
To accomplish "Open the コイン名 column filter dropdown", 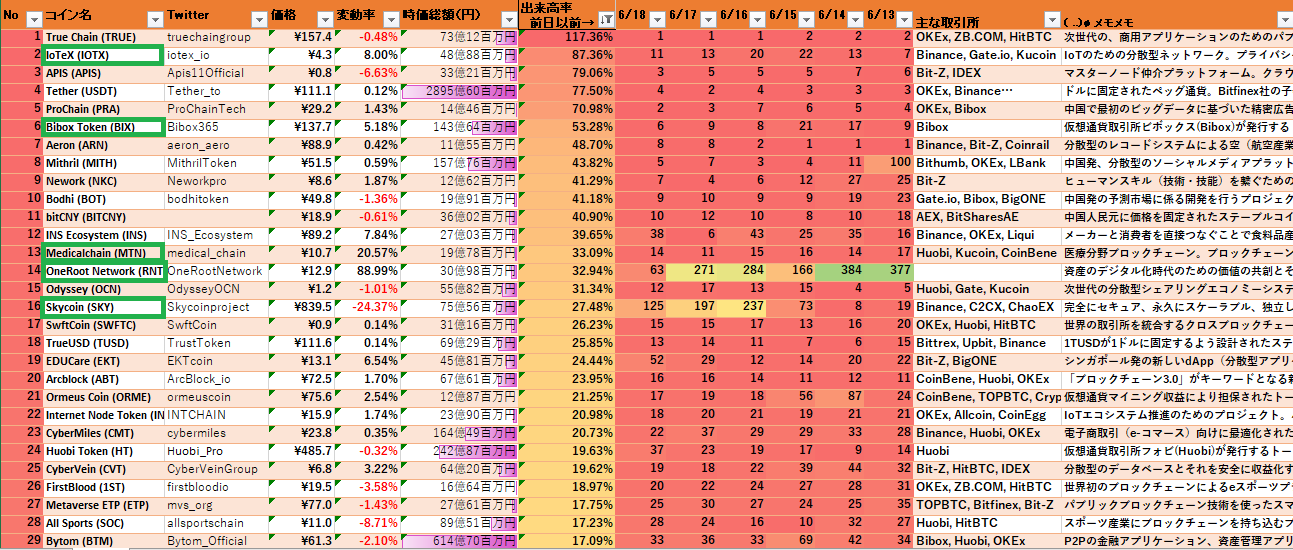I will [154, 19].
